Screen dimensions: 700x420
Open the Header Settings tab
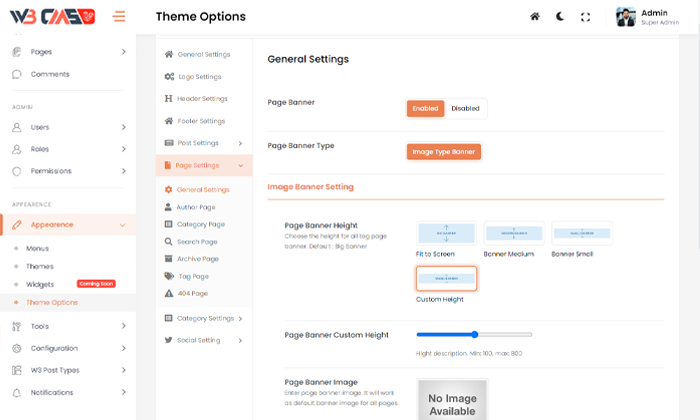click(201, 99)
